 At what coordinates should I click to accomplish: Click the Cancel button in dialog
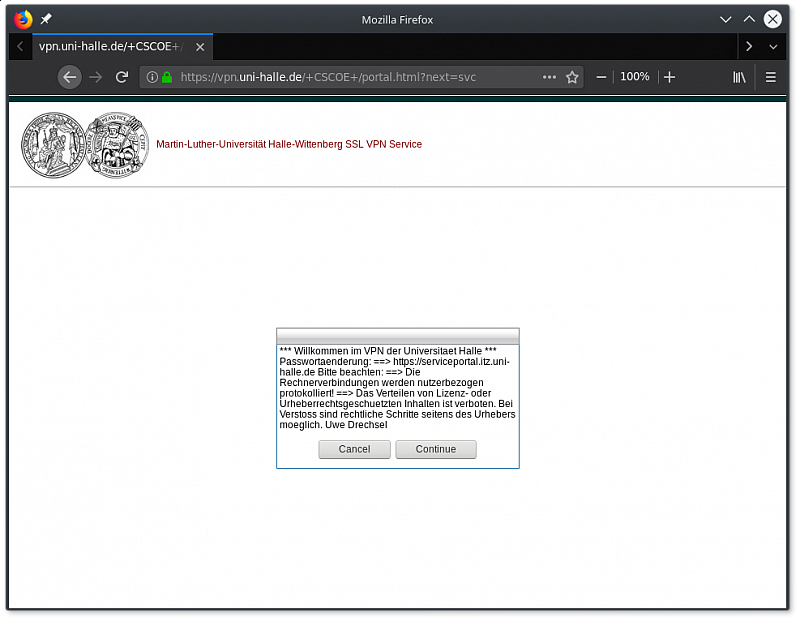pyautogui.click(x=355, y=449)
